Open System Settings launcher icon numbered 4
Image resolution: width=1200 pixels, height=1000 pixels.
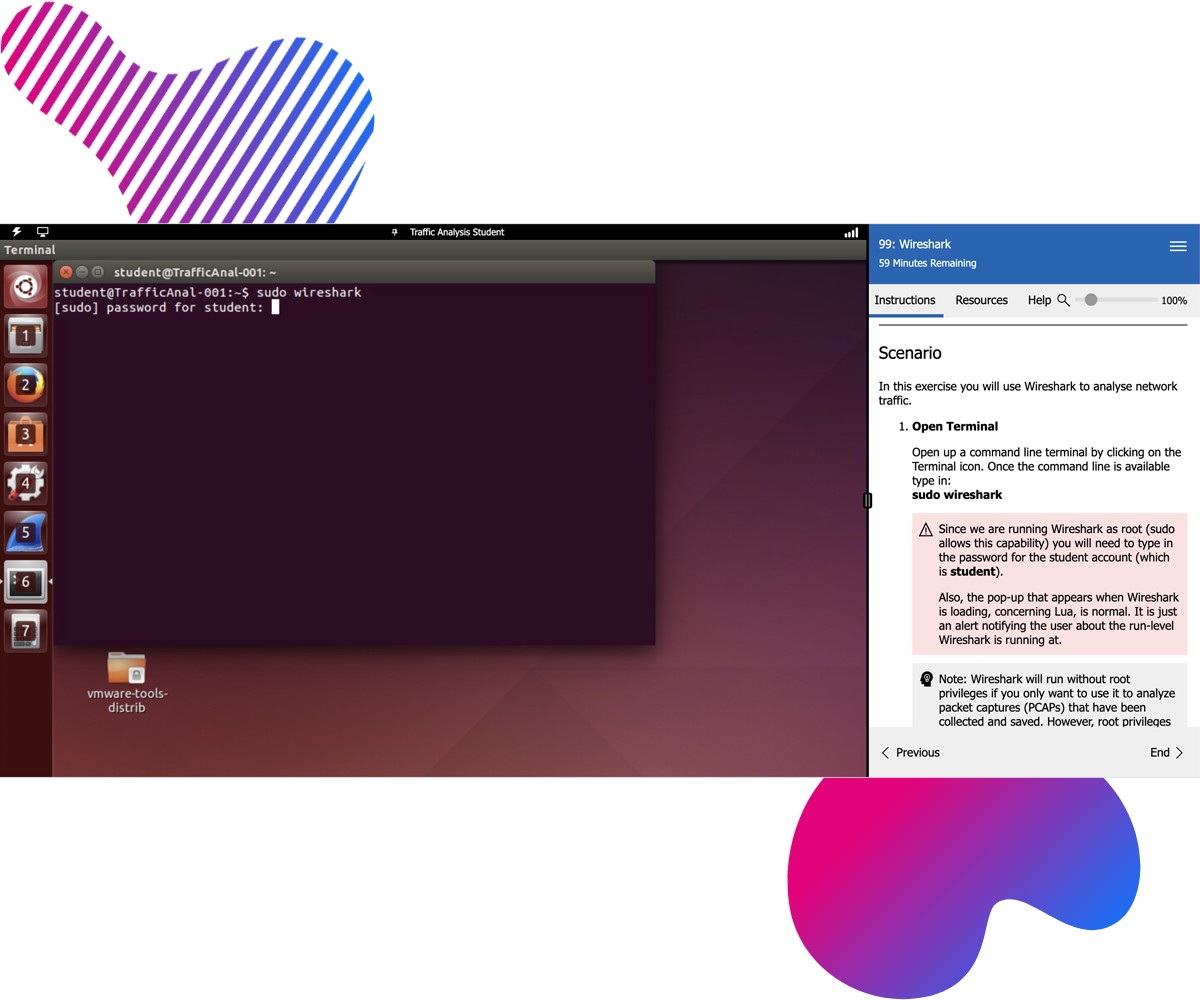26,483
